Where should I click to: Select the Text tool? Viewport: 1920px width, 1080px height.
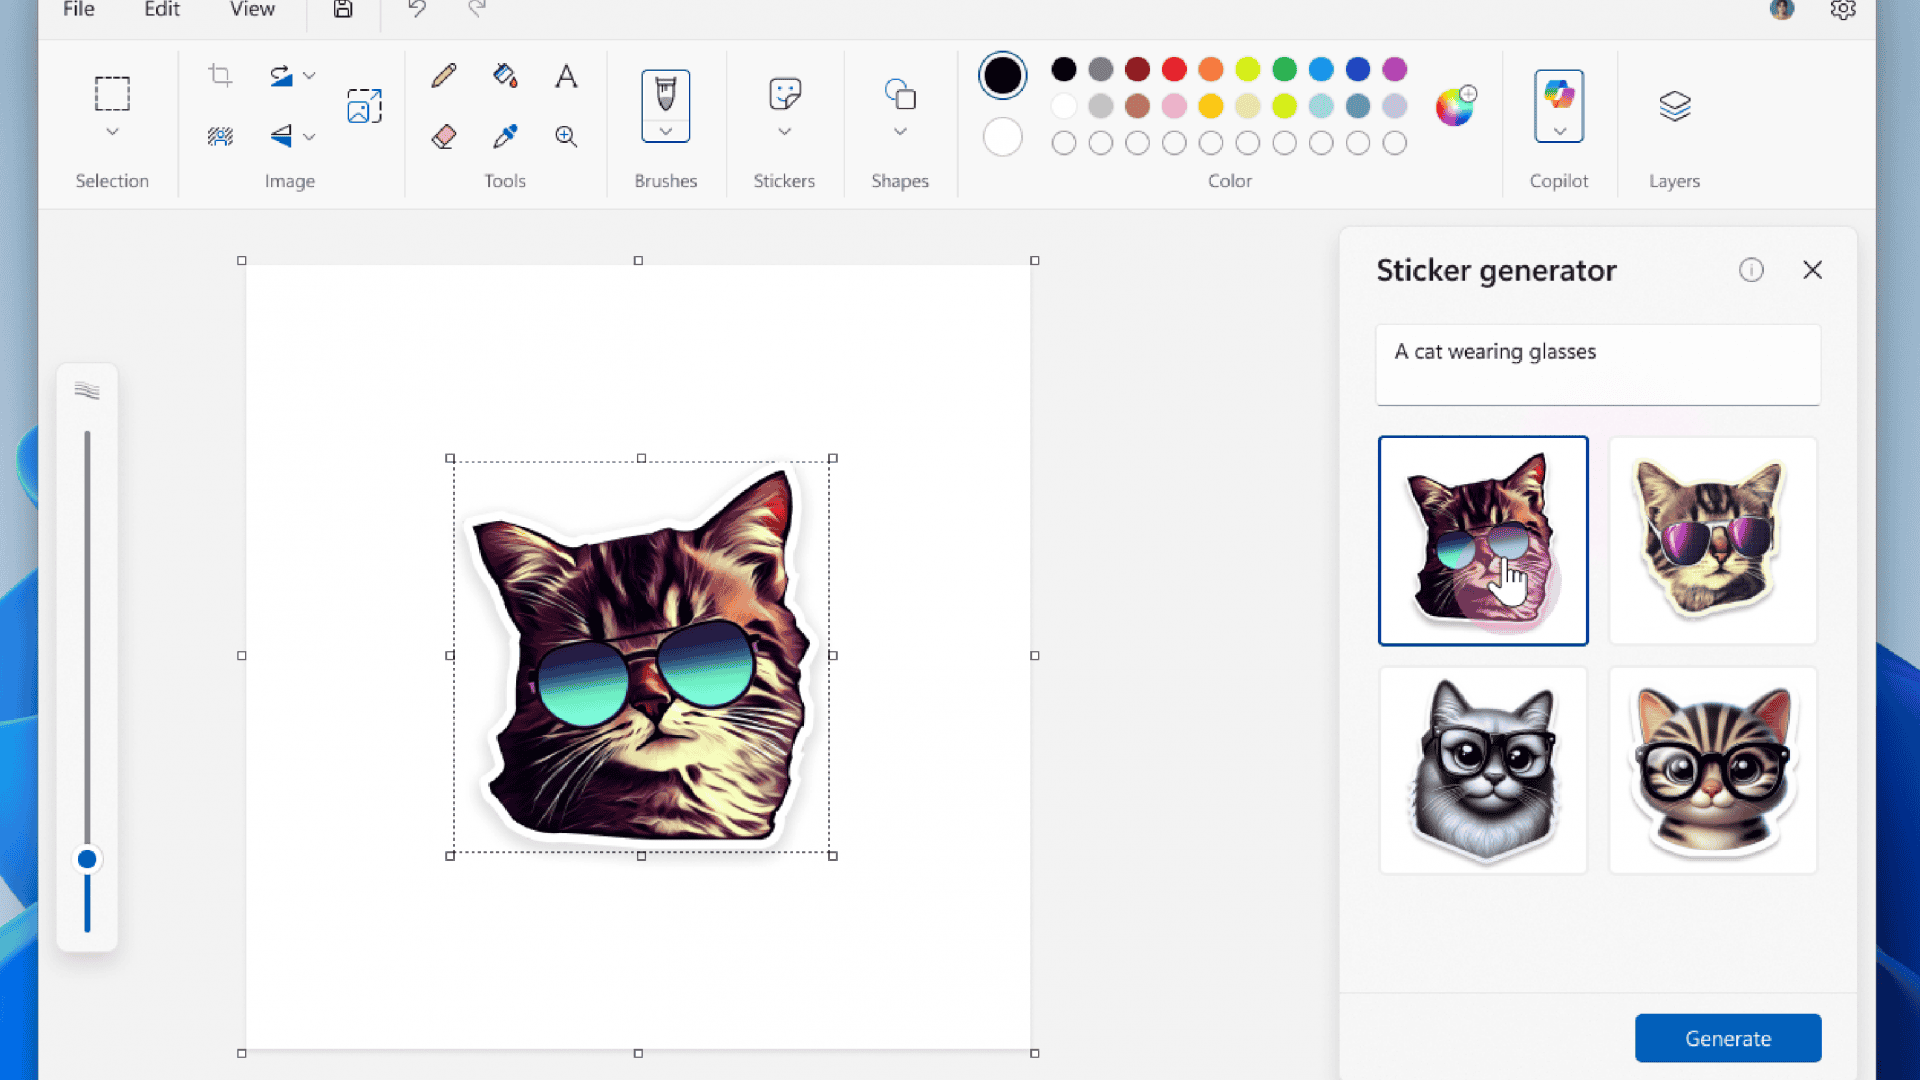[566, 76]
